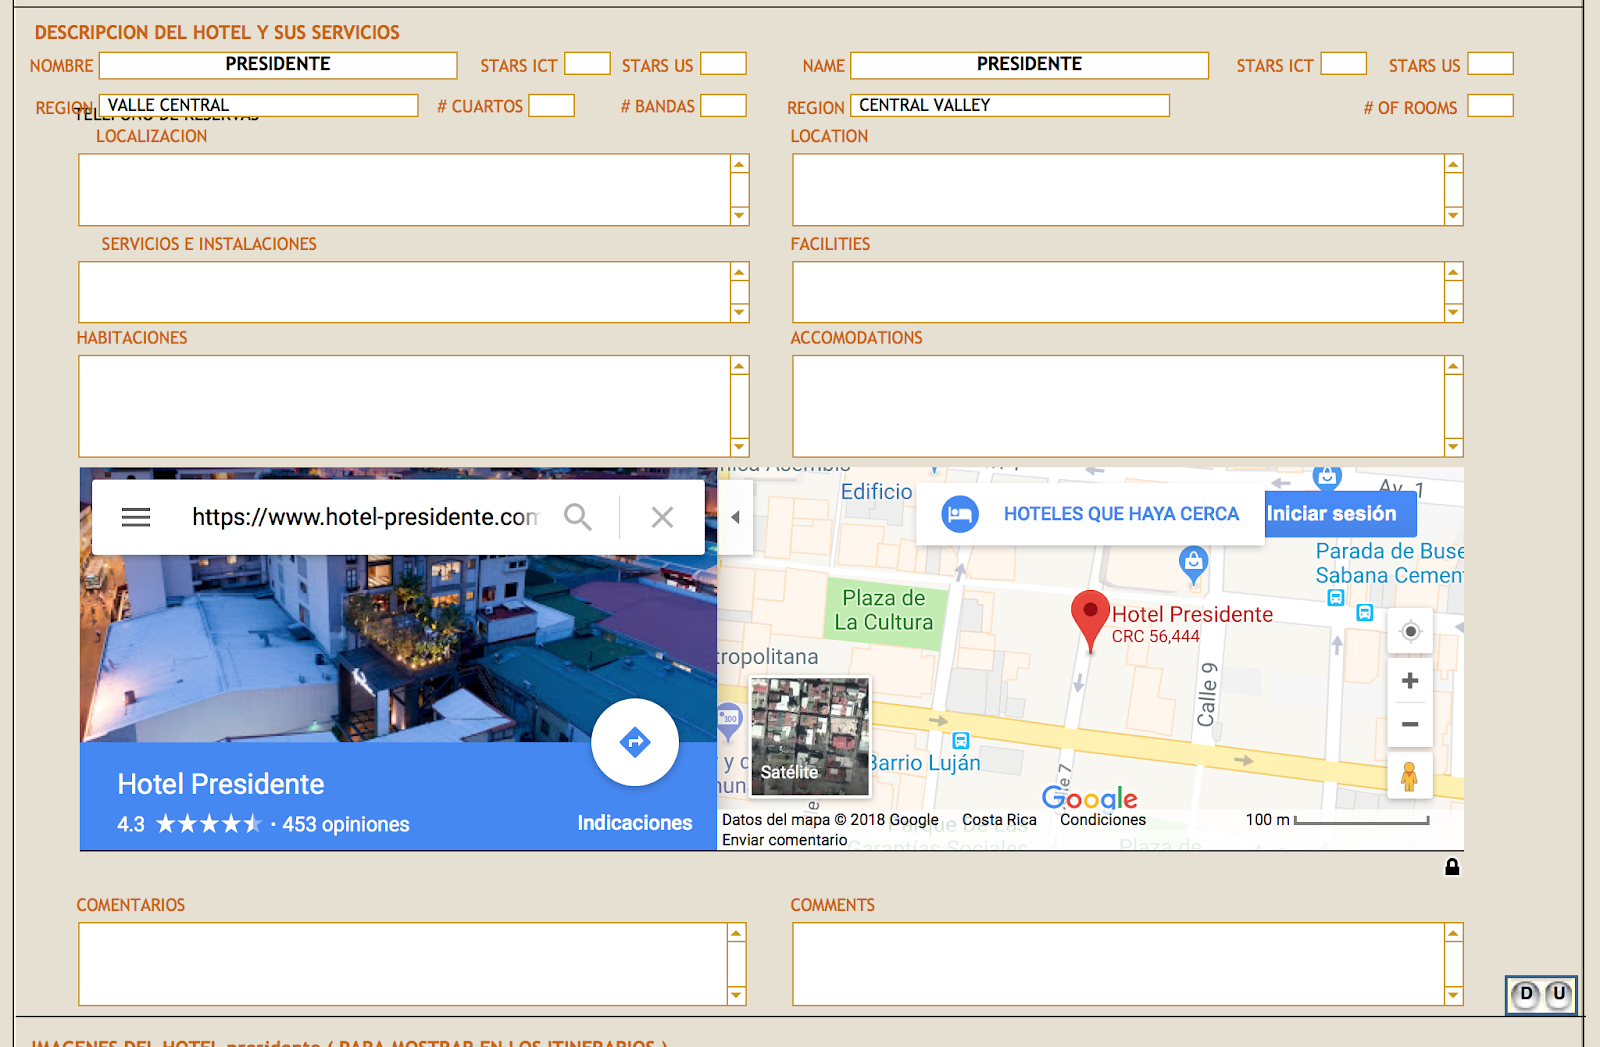Click the SERVICIOS E INSTALACIONES text area
The width and height of the screenshot is (1600, 1047).
(x=405, y=292)
